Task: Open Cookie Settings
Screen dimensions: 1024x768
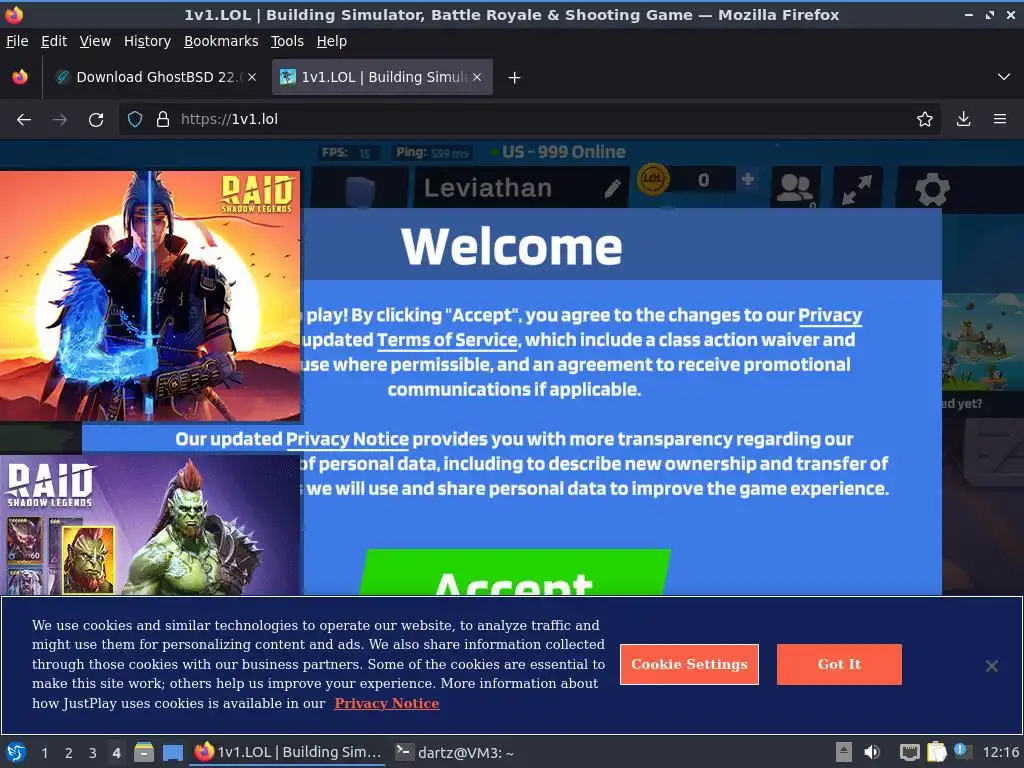Action: coord(689,664)
